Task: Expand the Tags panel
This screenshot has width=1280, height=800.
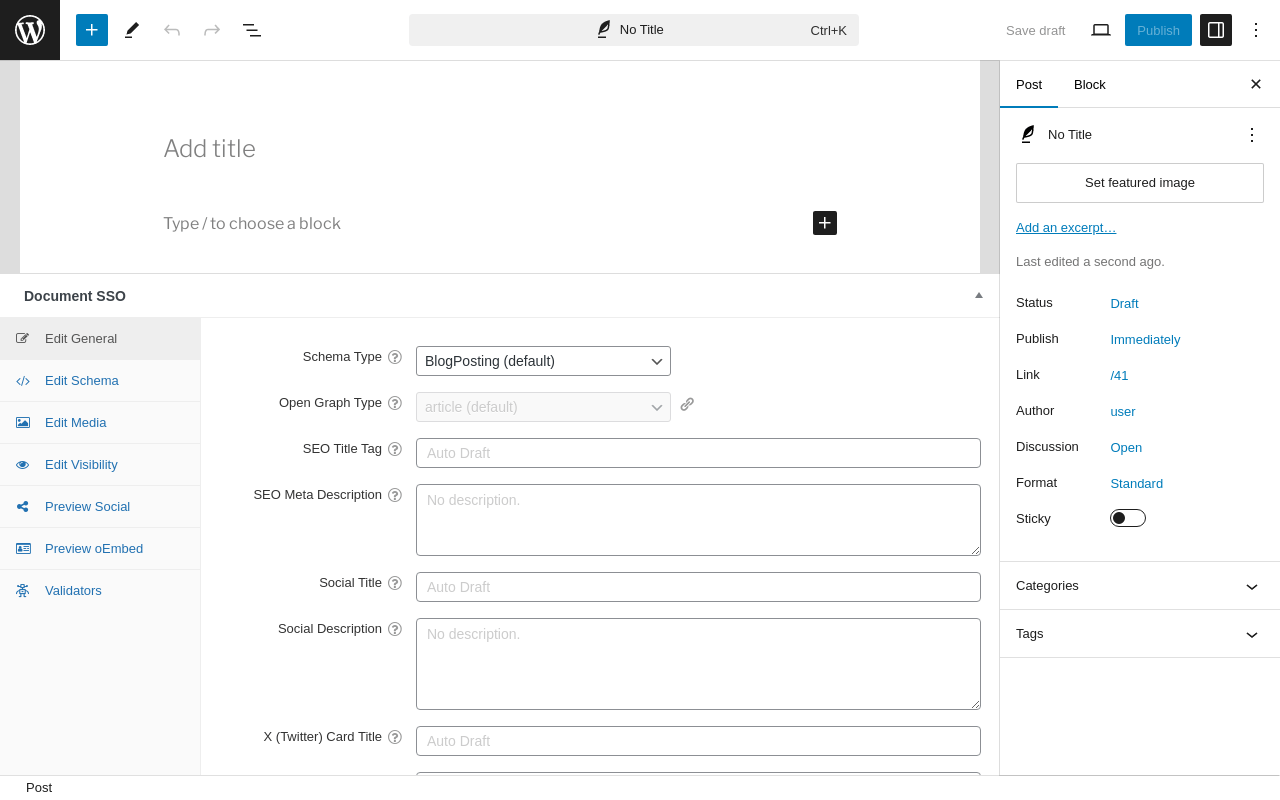Action: point(1139,634)
